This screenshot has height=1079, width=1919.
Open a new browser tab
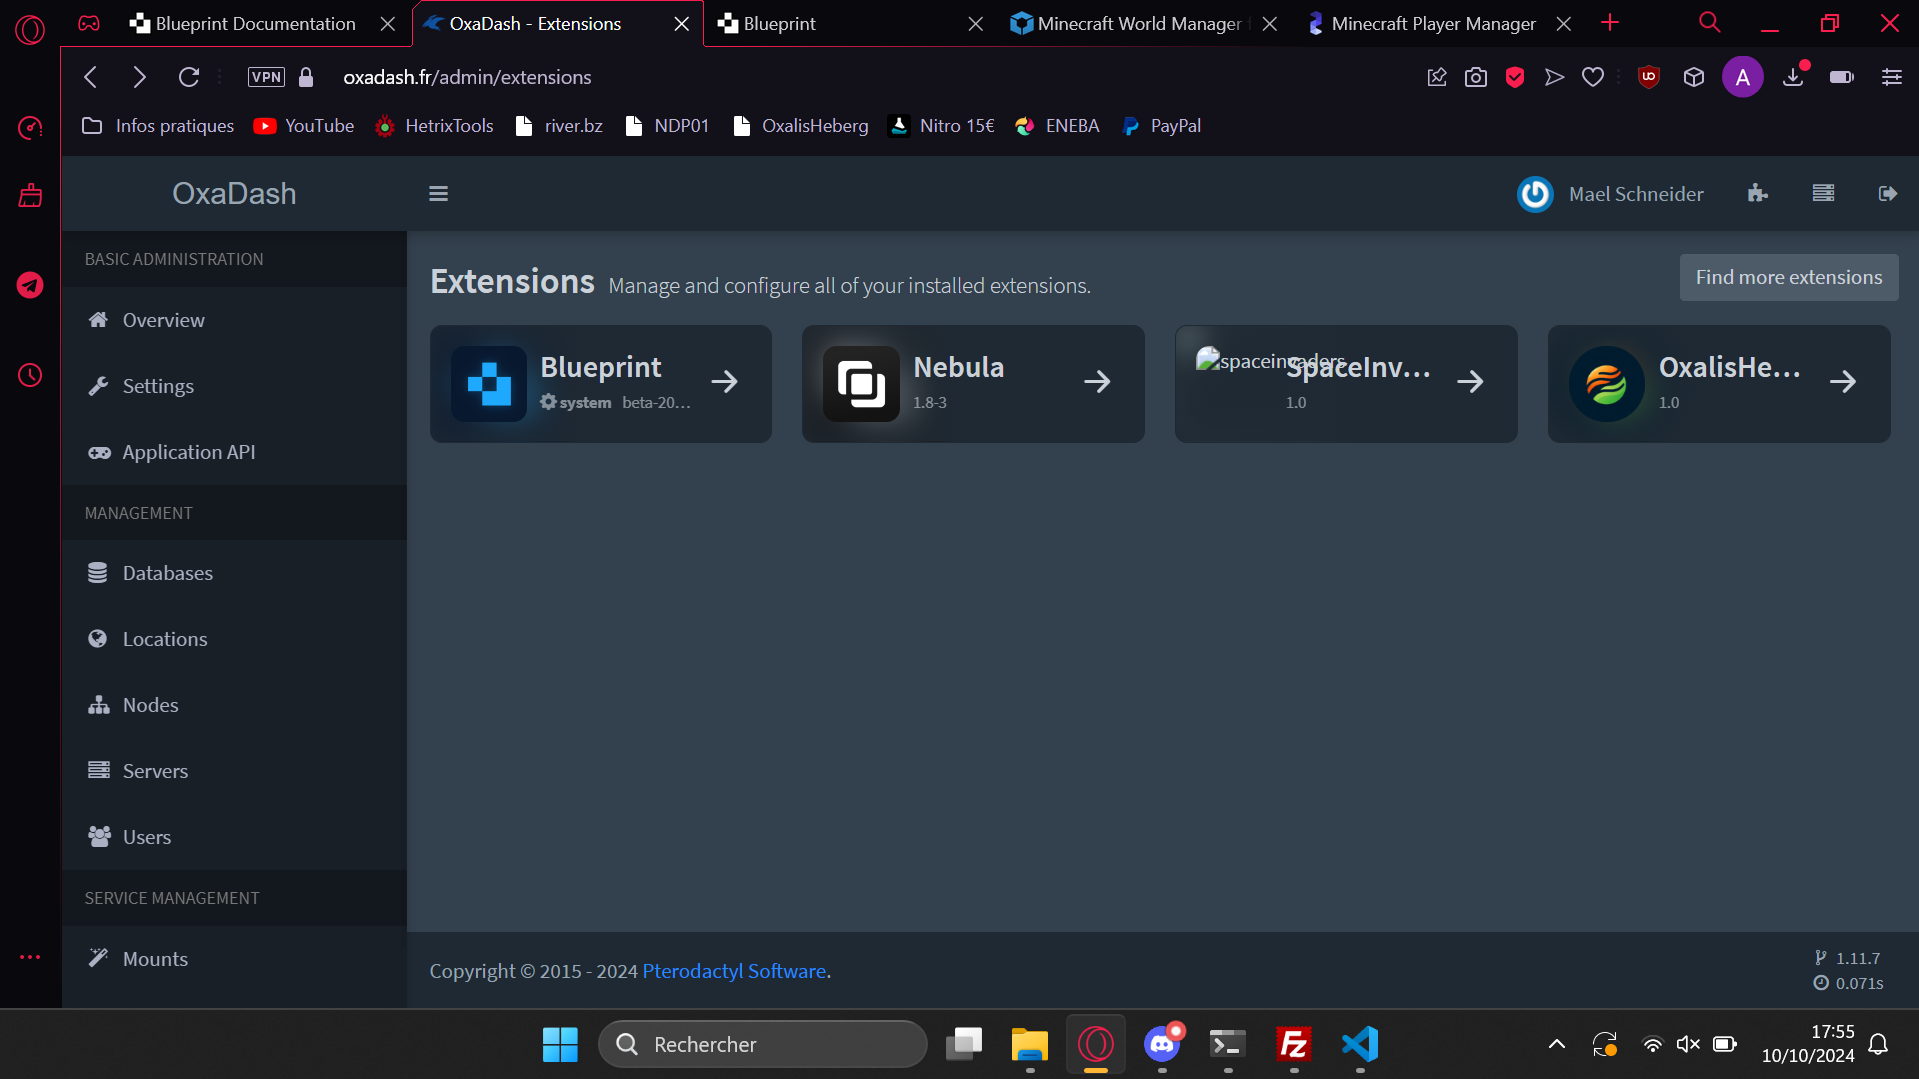tap(1610, 23)
